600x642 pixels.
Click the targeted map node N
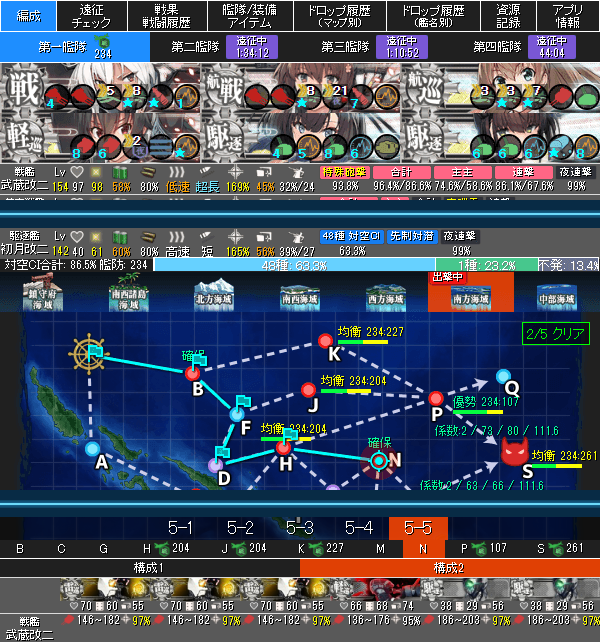(378, 461)
